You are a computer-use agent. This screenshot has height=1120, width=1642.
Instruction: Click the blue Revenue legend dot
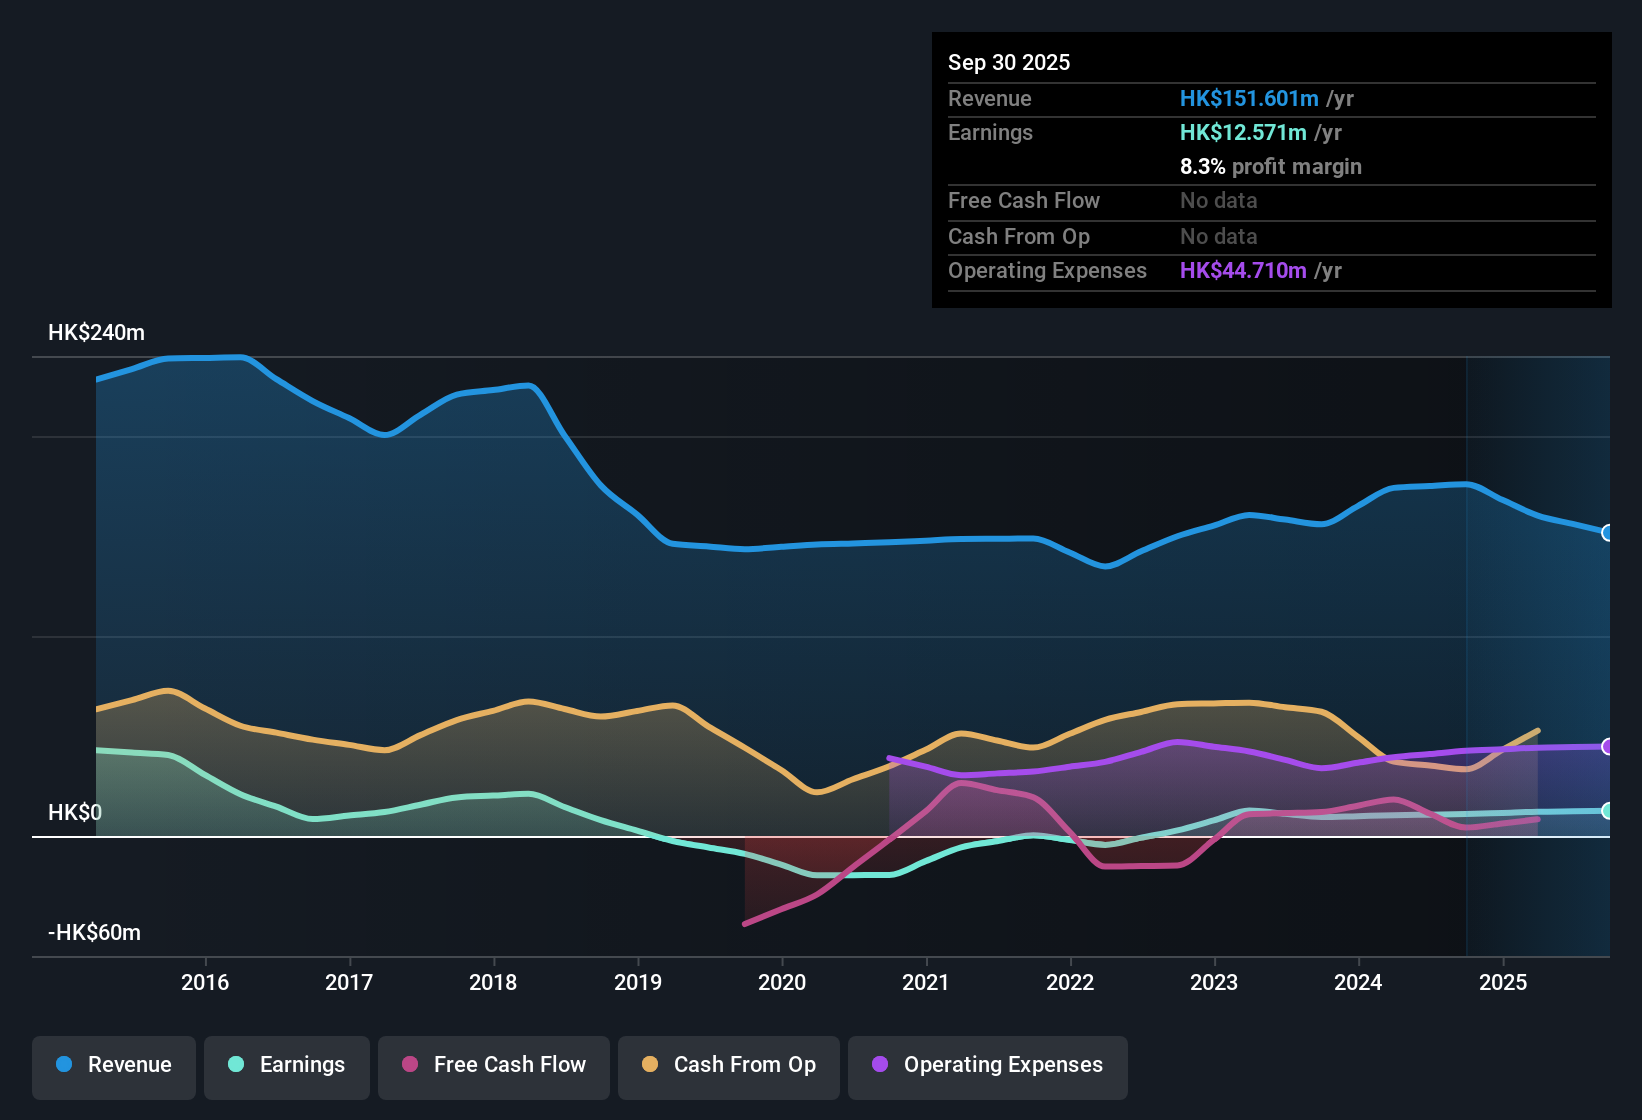pos(63,1065)
